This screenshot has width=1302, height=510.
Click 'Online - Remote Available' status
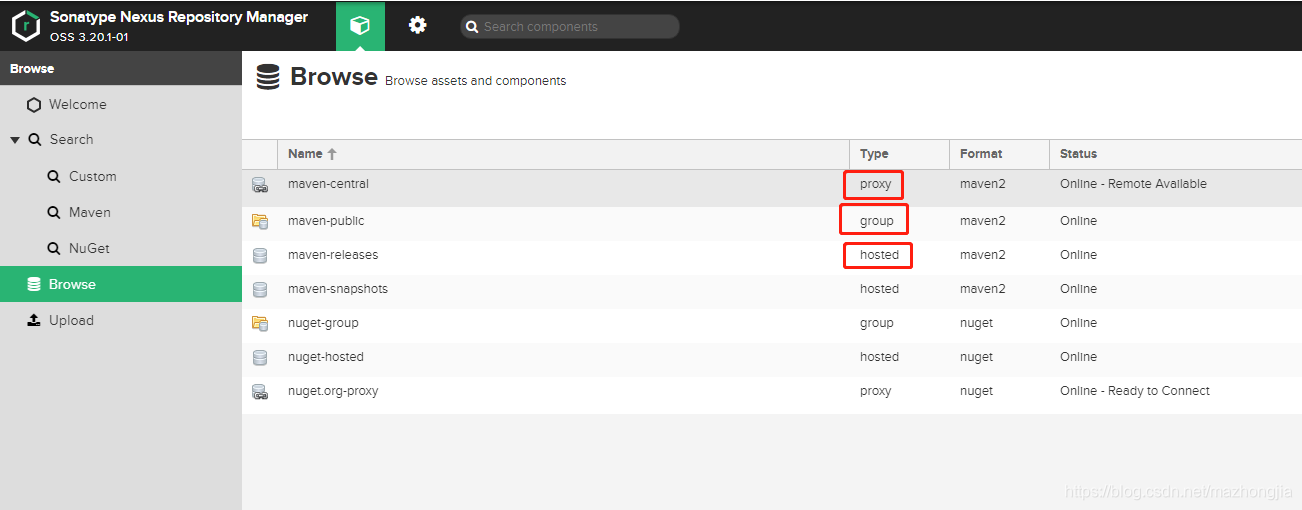click(1133, 184)
